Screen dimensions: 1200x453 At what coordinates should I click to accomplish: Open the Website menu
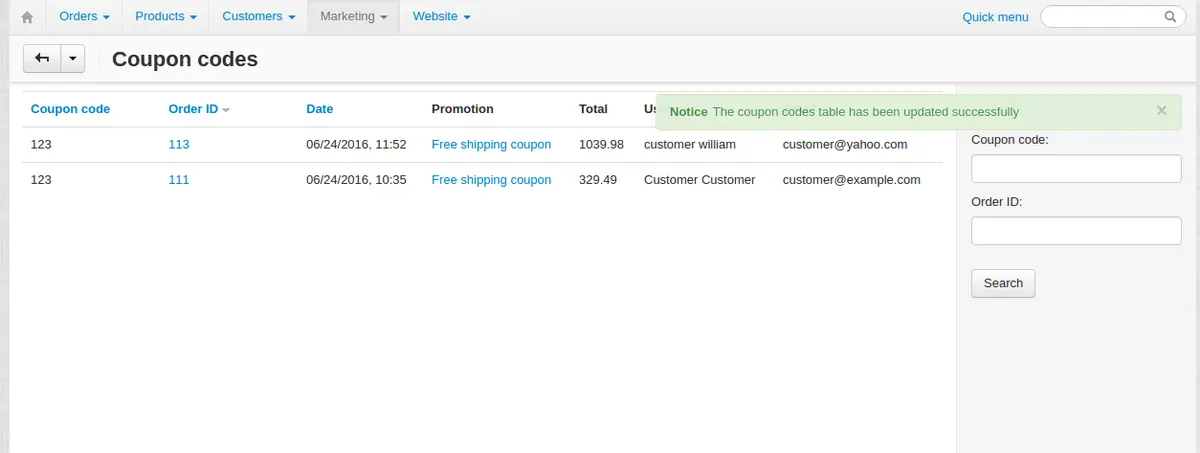[441, 17]
